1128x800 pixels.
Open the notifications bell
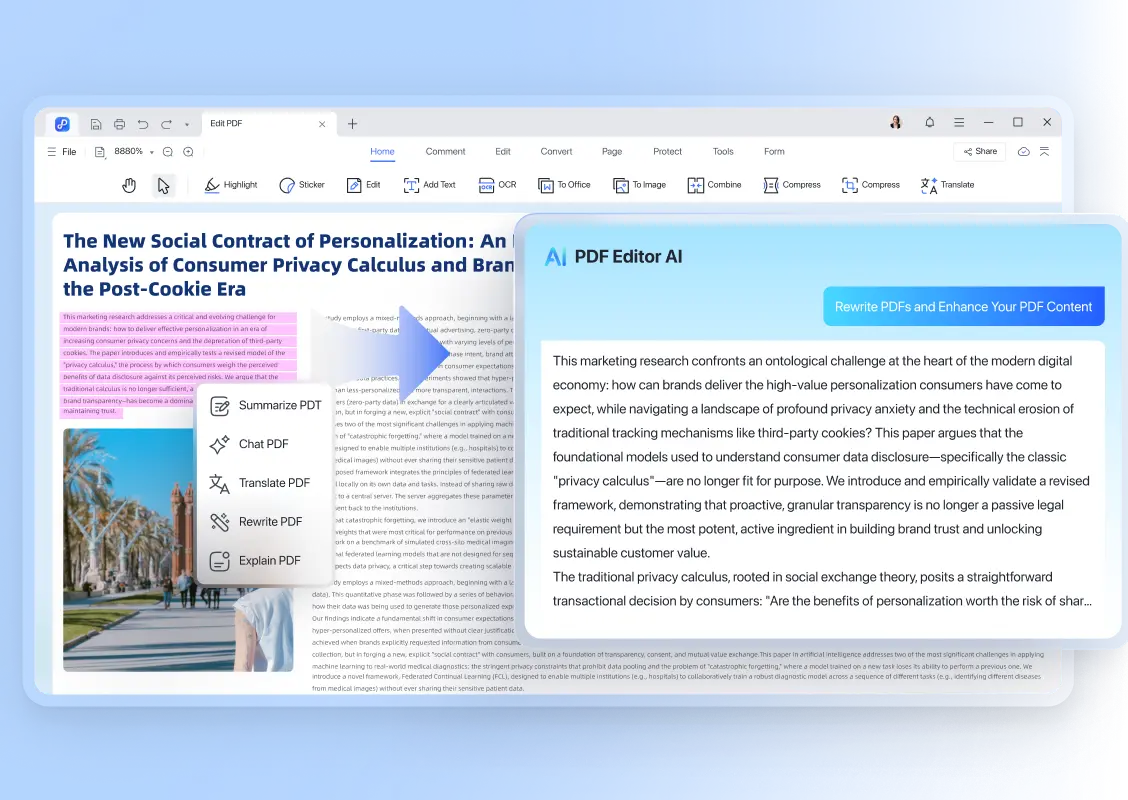pyautogui.click(x=929, y=122)
